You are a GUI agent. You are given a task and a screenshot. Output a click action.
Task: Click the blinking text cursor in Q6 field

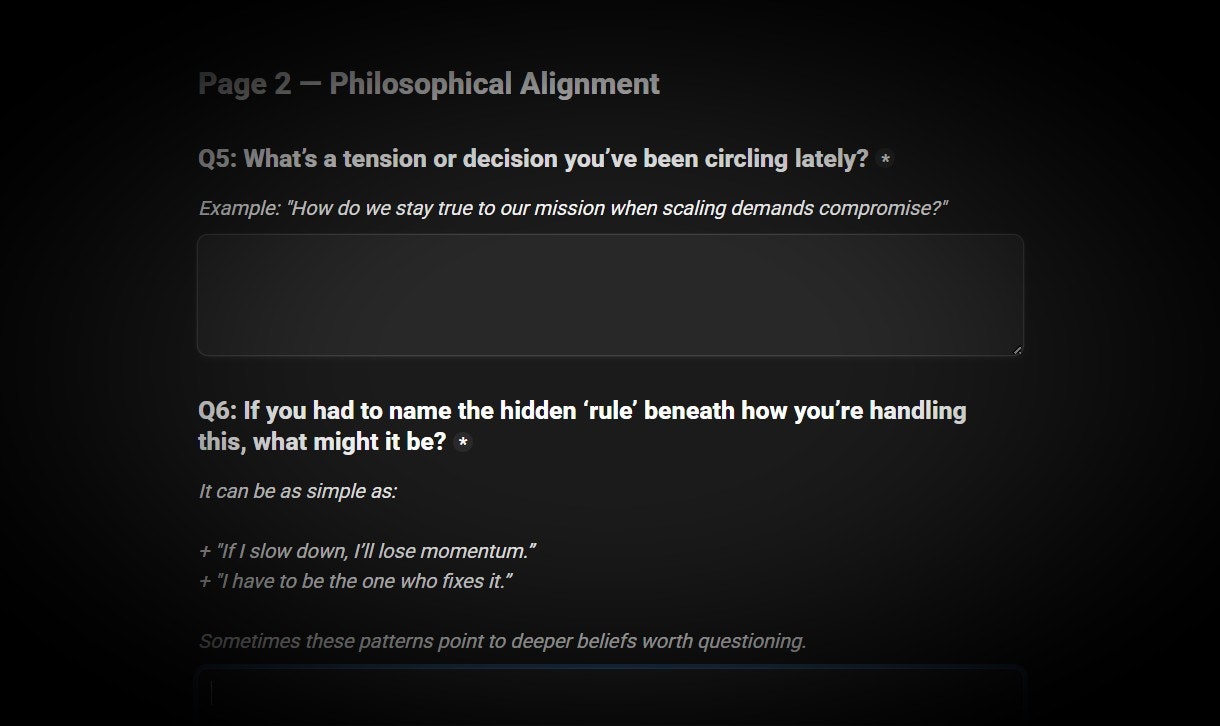pyautogui.click(x=211, y=693)
